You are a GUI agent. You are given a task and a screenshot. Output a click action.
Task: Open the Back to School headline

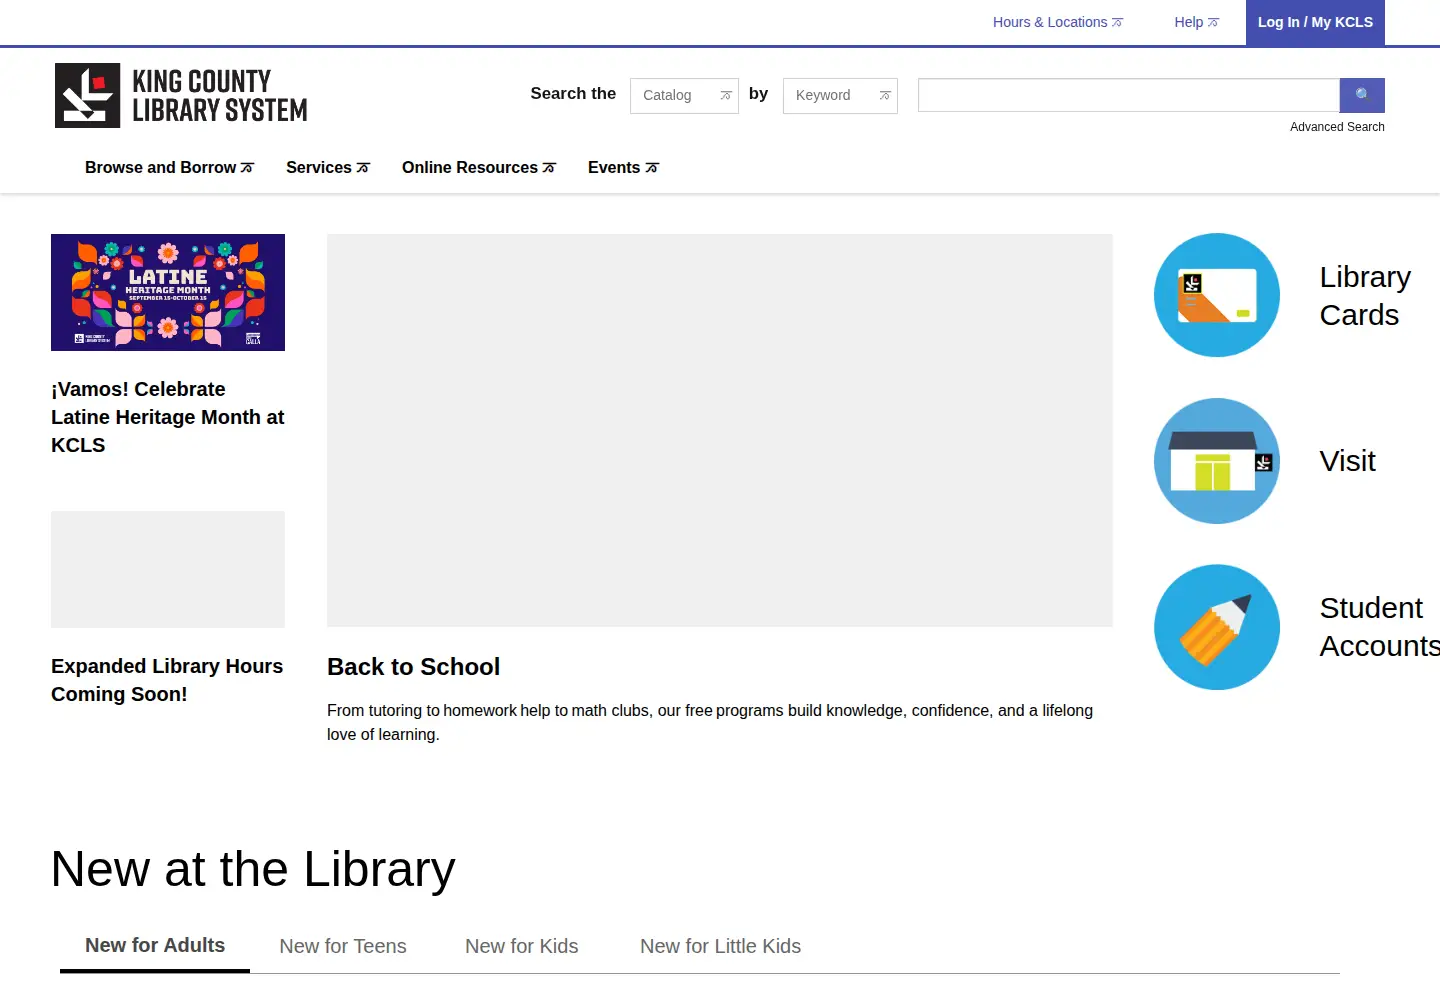click(x=414, y=667)
